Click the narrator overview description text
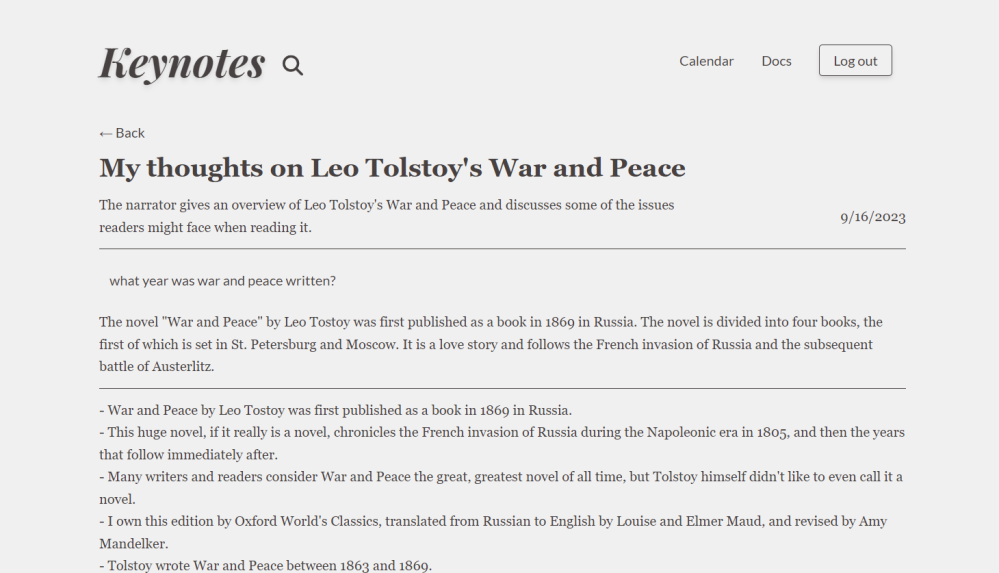Image resolution: width=999 pixels, height=573 pixels. [386, 216]
